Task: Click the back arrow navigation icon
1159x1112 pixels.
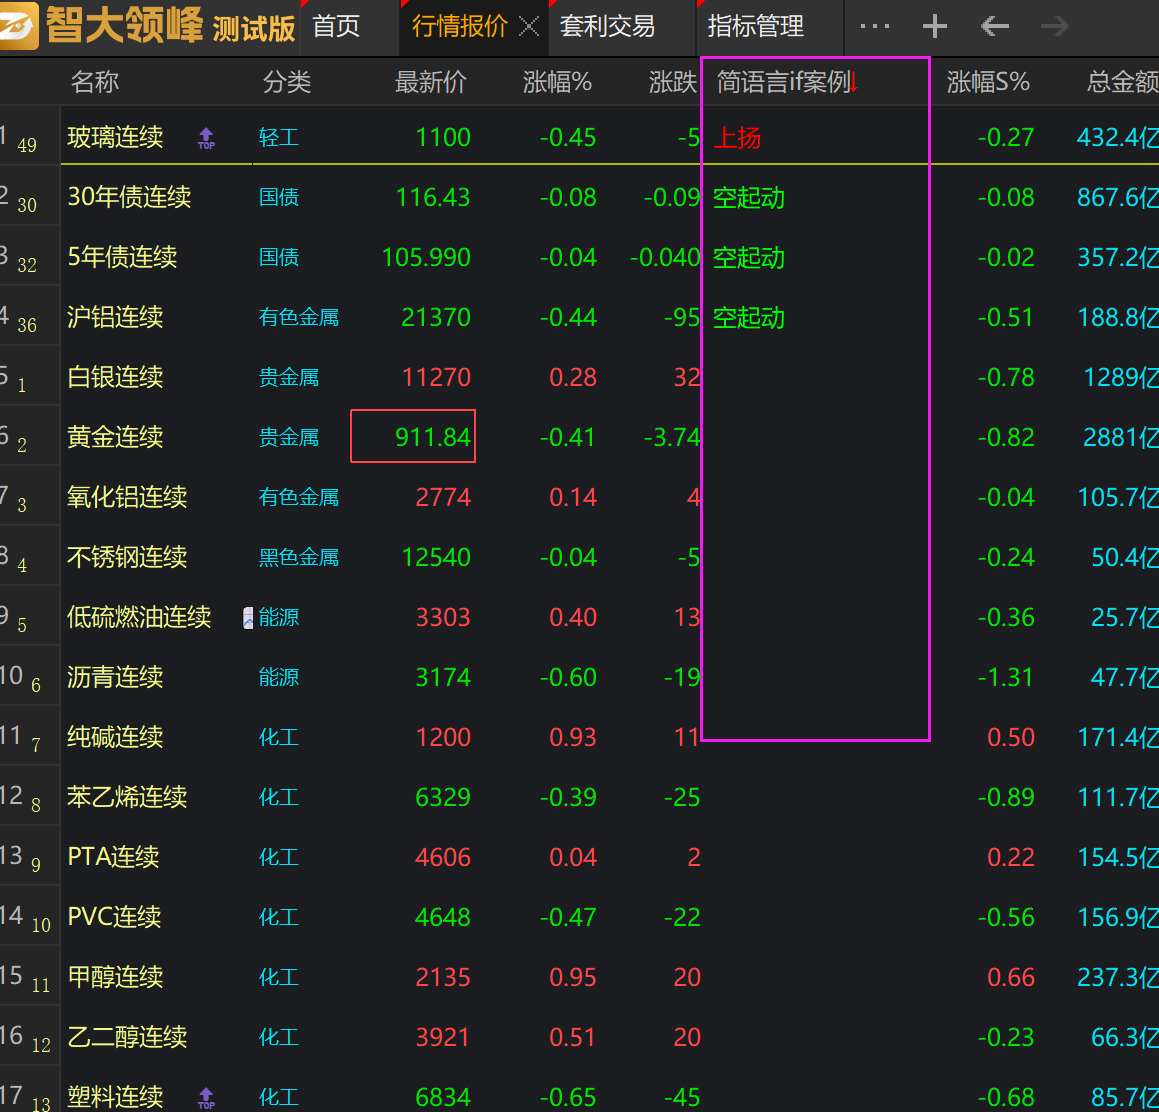Action: [x=995, y=27]
